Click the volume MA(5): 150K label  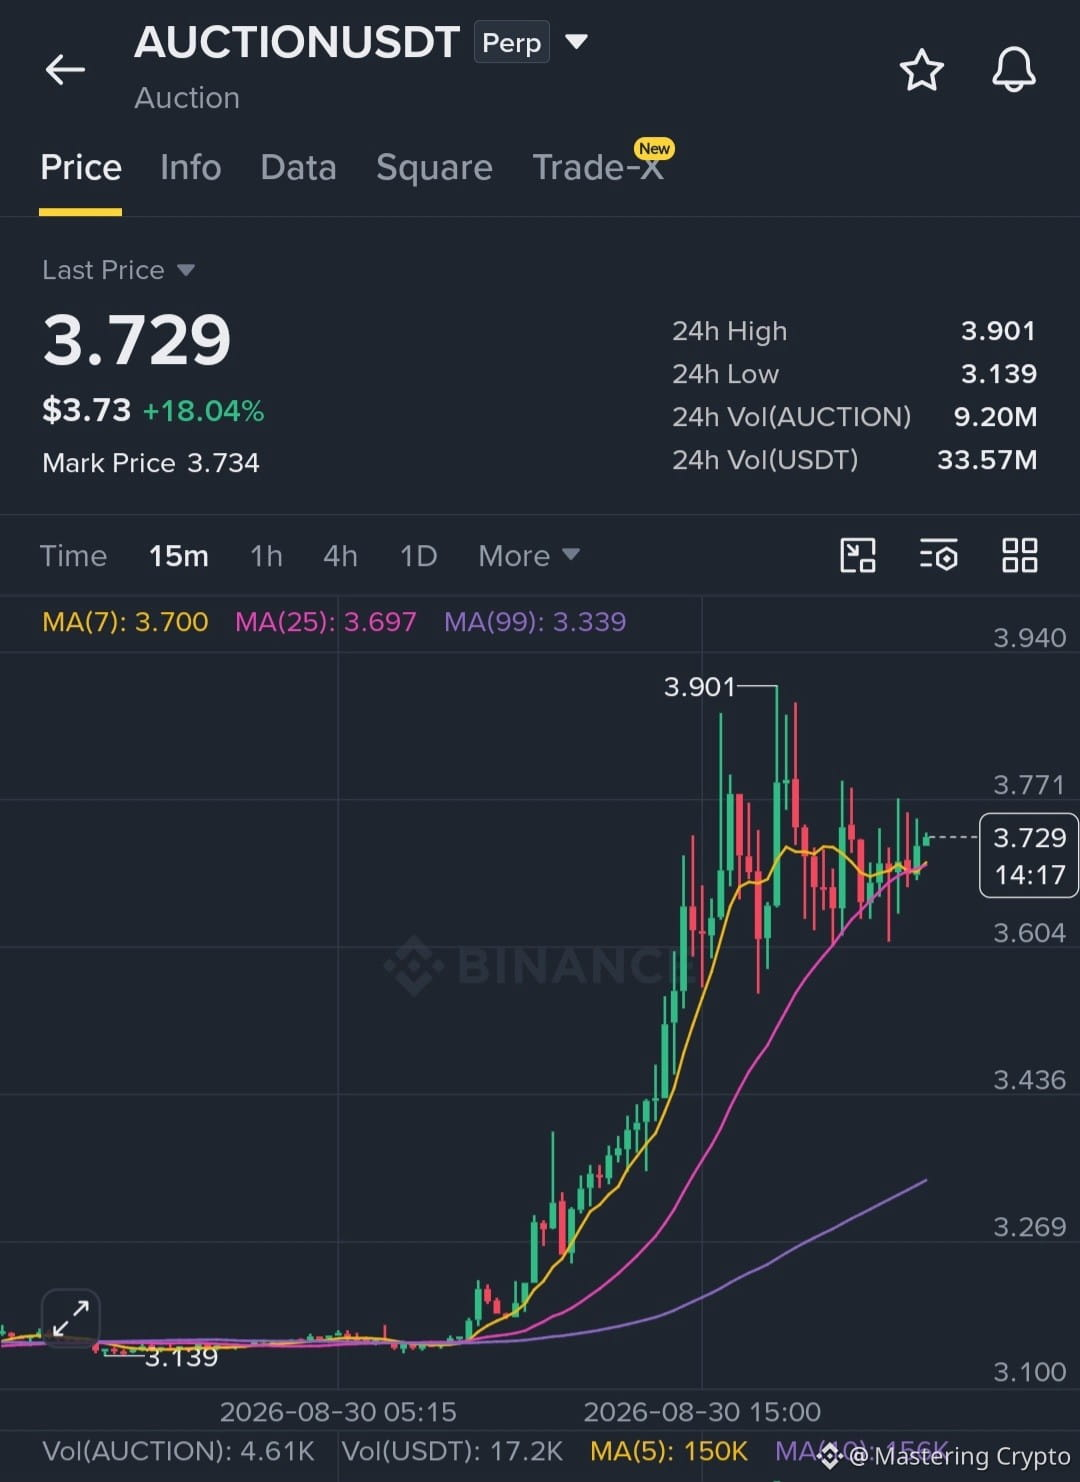point(669,1451)
